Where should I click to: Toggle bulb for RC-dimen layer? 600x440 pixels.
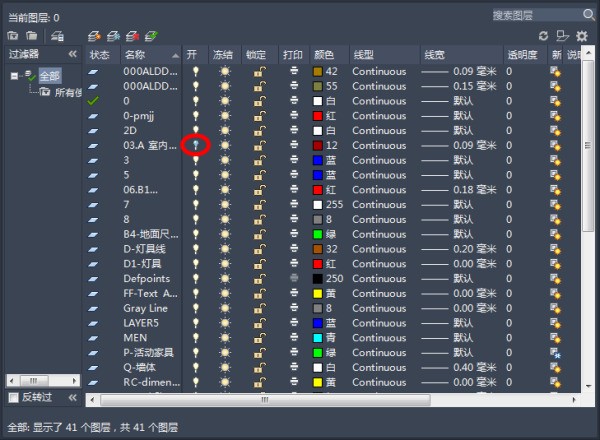[196, 382]
